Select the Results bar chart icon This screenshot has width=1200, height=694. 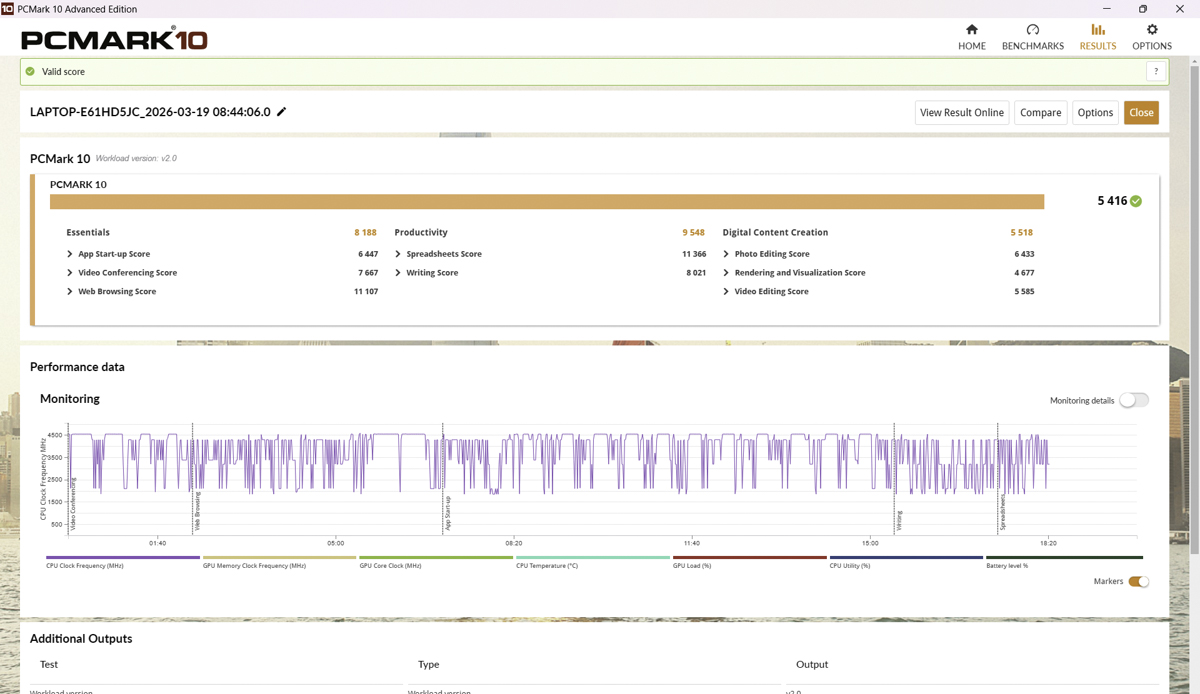tap(1097, 30)
